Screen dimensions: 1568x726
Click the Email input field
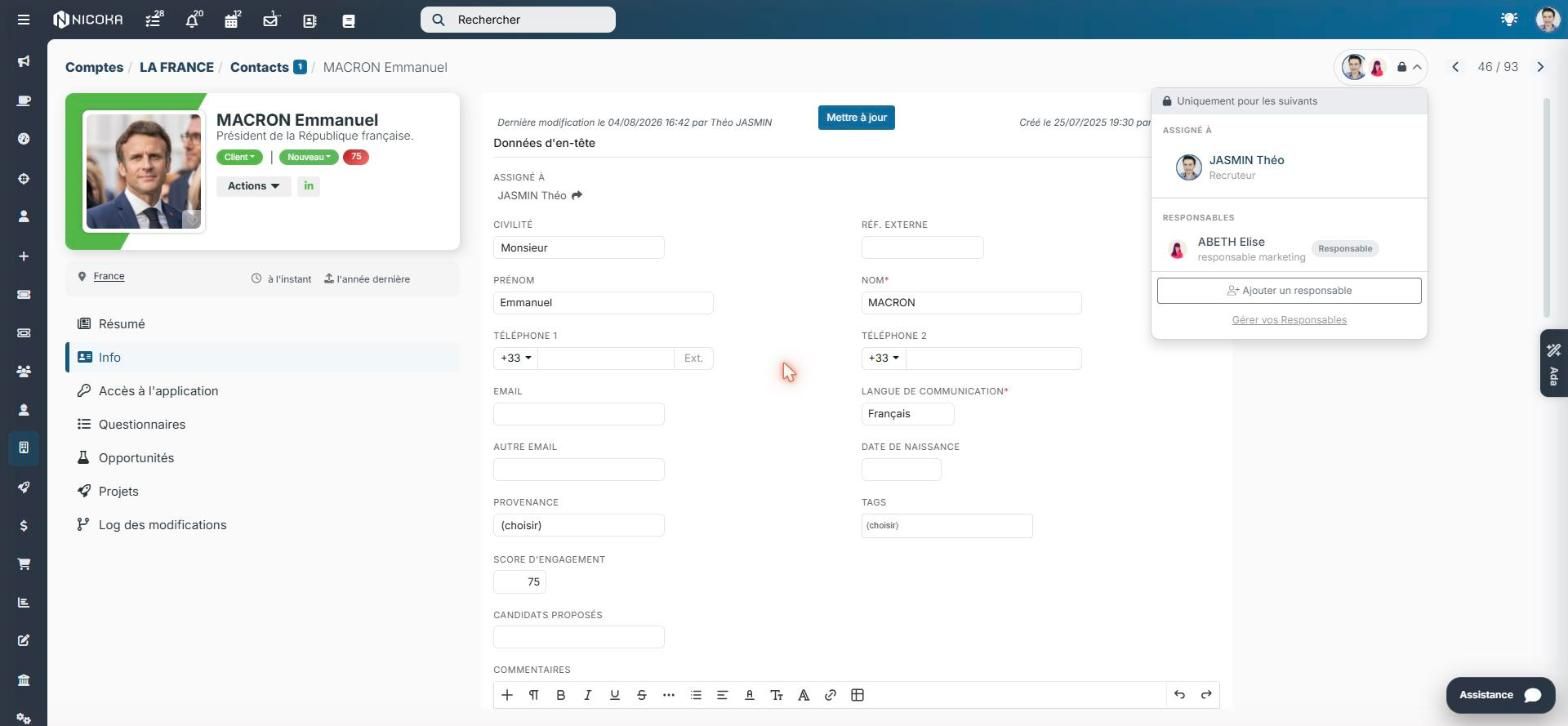point(579,414)
